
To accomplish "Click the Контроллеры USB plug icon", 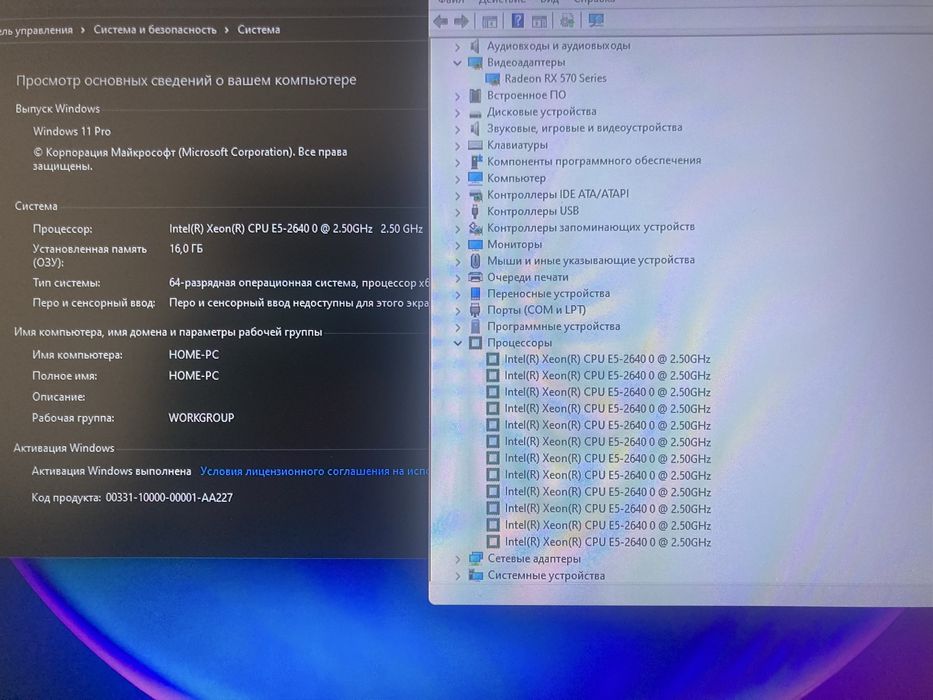I will pyautogui.click(x=475, y=211).
